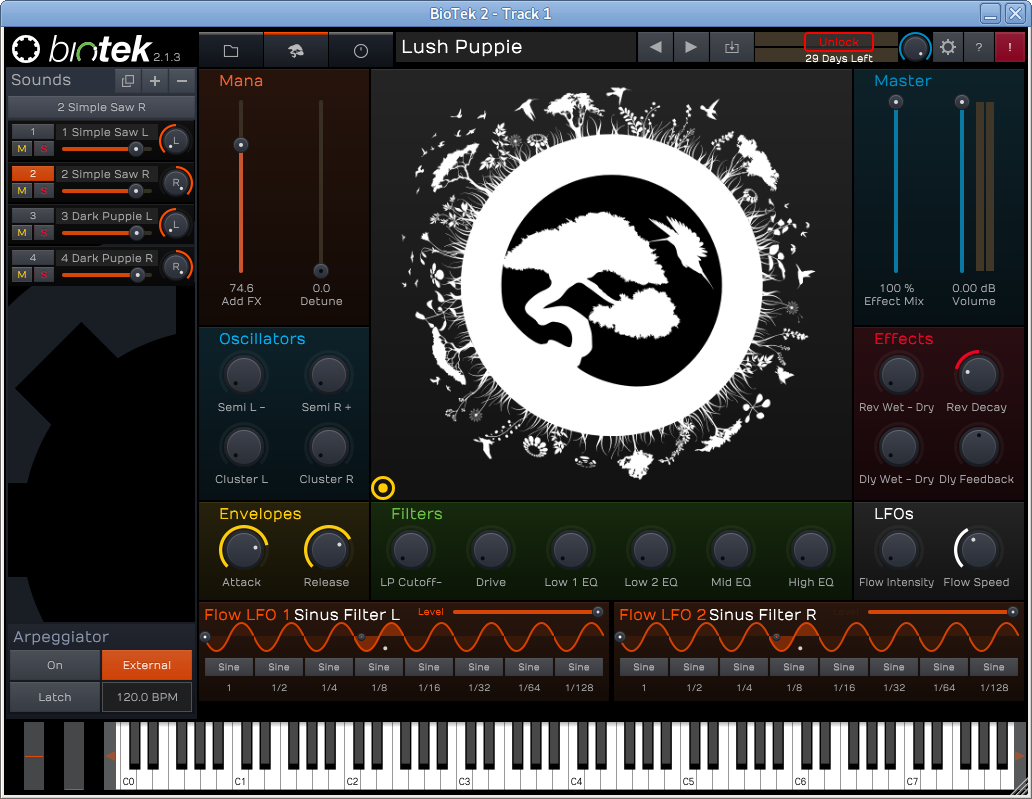This screenshot has width=1032, height=799.
Task: Click the Rev Decay knob
Action: coord(977,375)
